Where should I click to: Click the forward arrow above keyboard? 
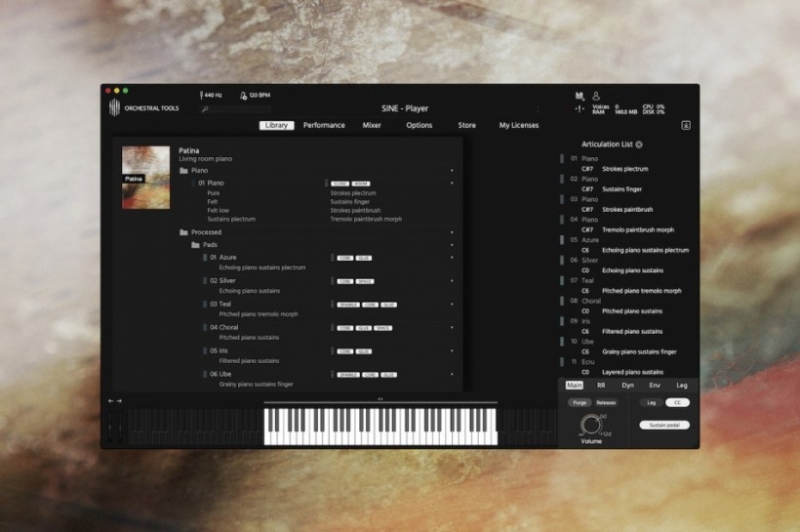(119, 401)
